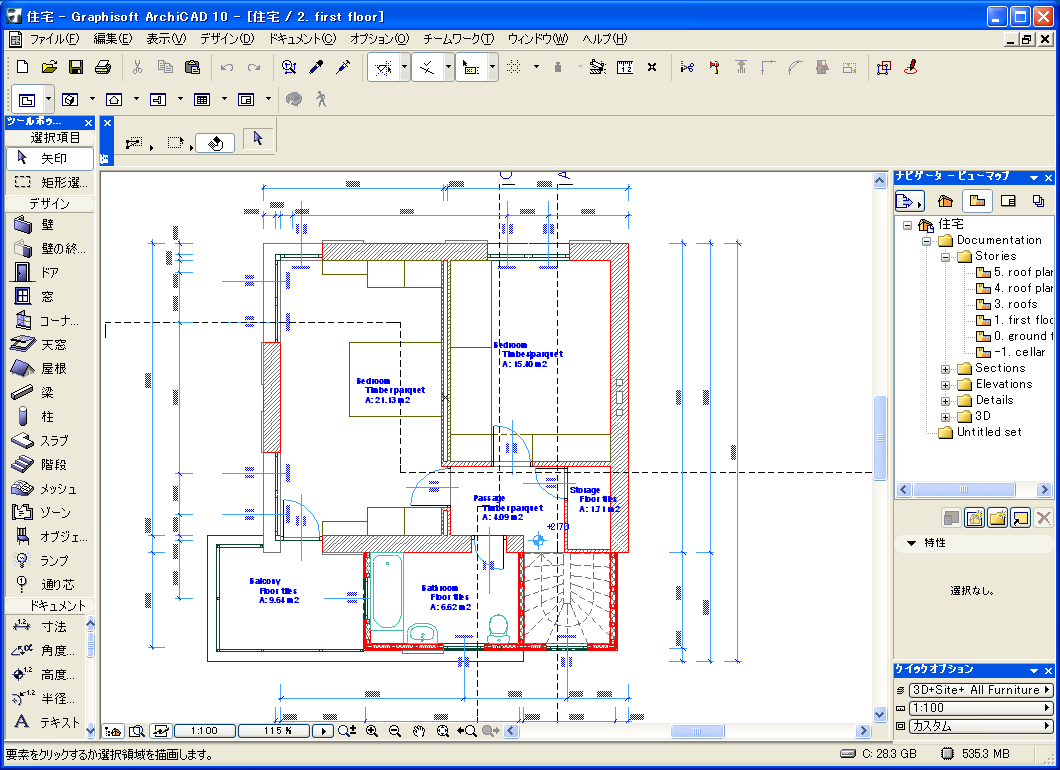Click the eyedropper pick-up parameters icon
Image resolution: width=1060 pixels, height=770 pixels.
click(317, 67)
